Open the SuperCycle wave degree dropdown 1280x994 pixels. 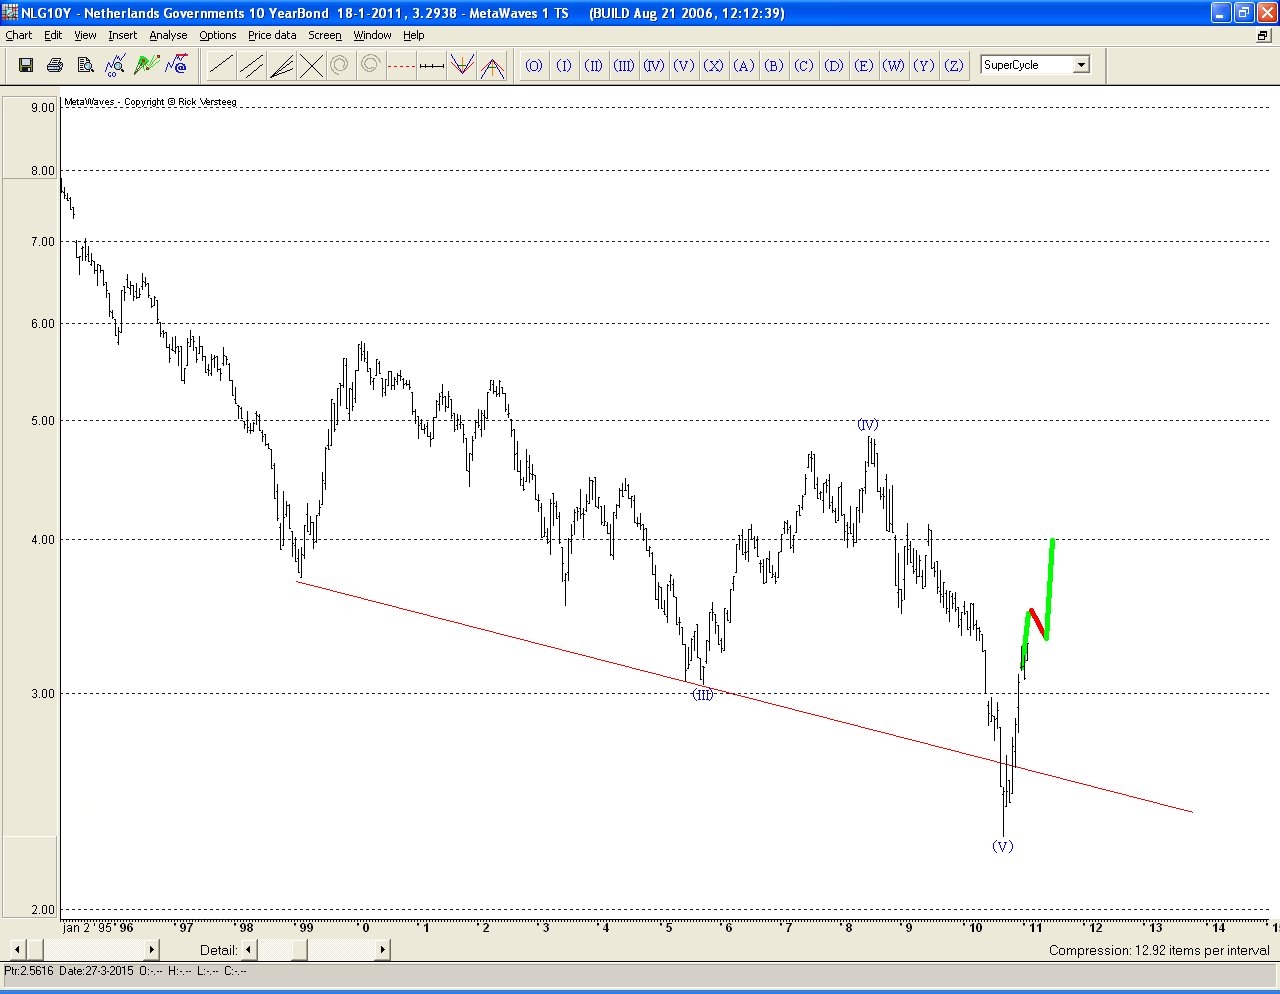click(1081, 65)
